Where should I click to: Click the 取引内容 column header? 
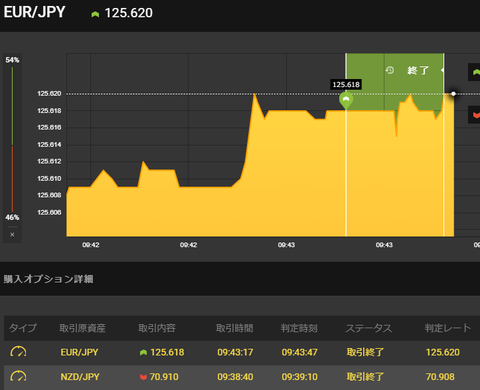pyautogui.click(x=157, y=328)
